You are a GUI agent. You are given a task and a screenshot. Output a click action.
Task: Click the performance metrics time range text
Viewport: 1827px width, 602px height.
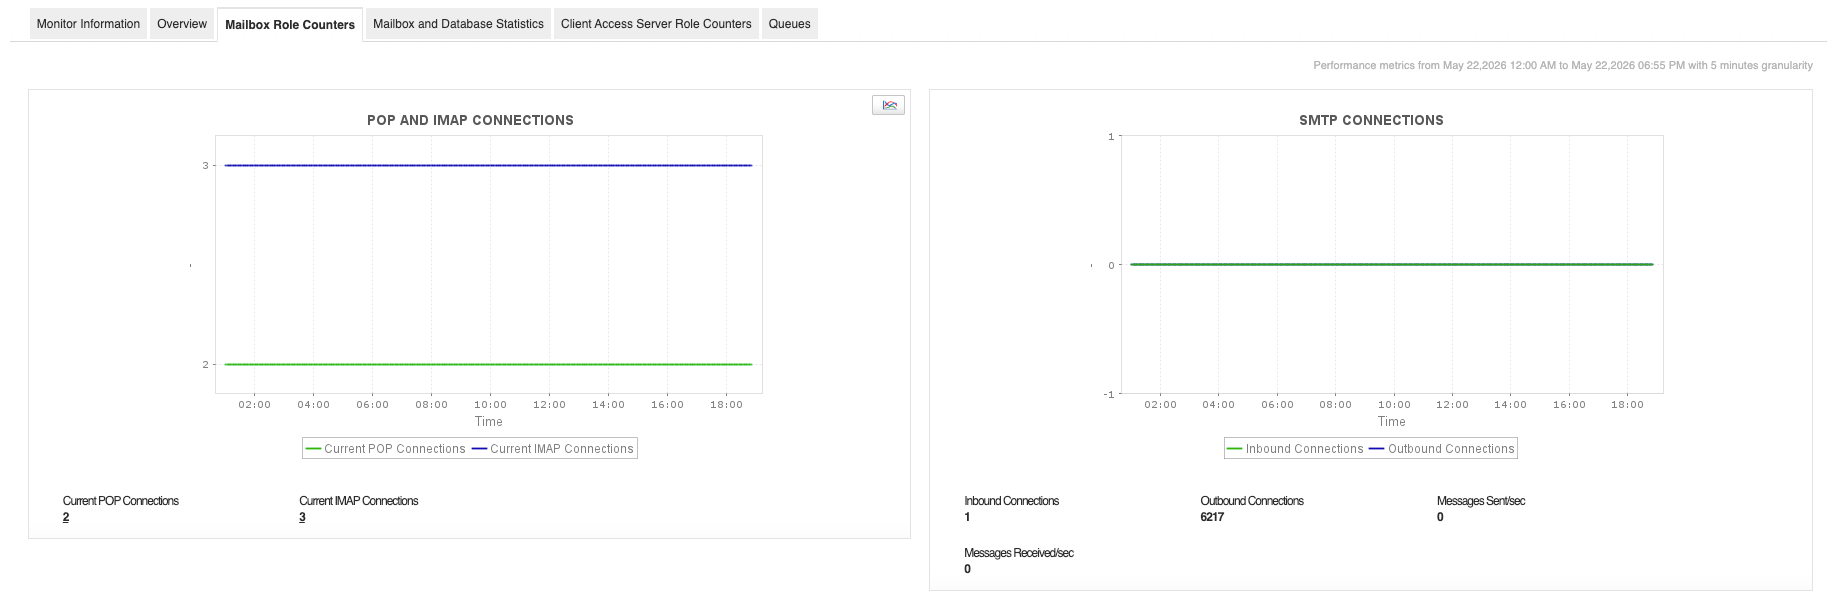pos(1562,65)
